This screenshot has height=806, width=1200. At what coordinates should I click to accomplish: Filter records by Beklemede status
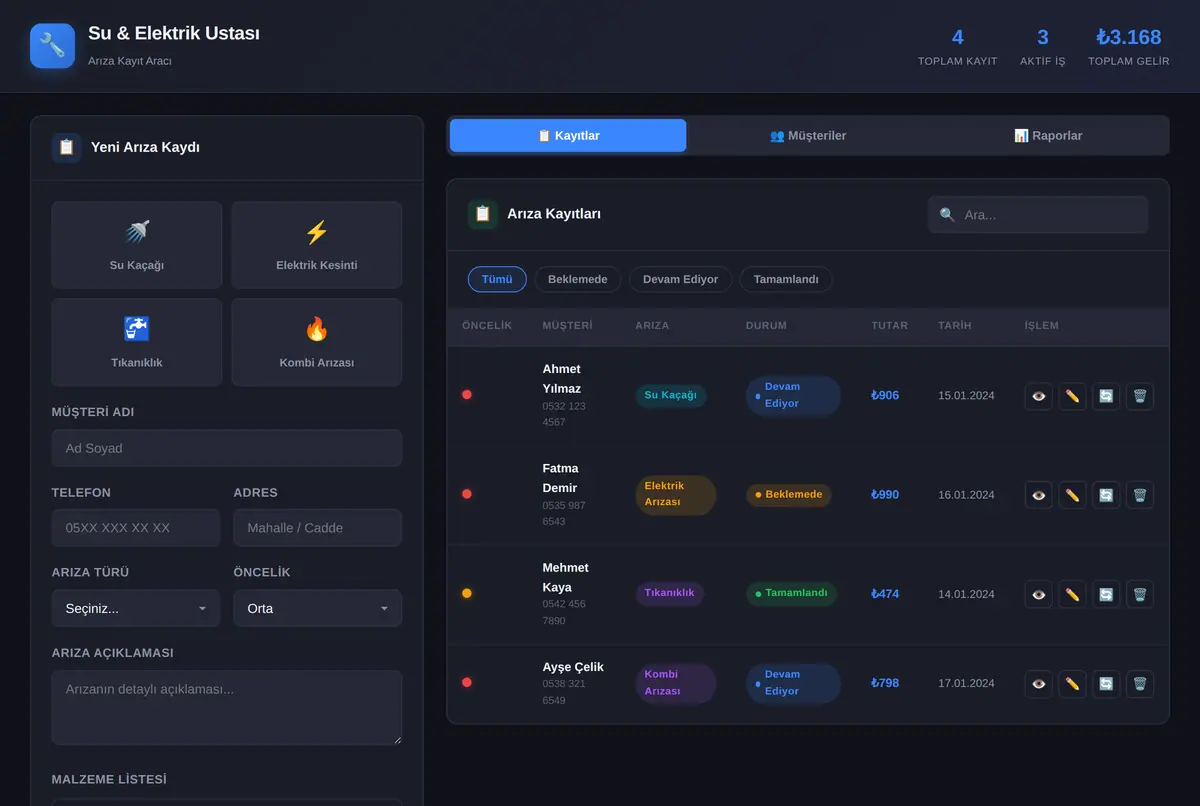click(x=578, y=279)
